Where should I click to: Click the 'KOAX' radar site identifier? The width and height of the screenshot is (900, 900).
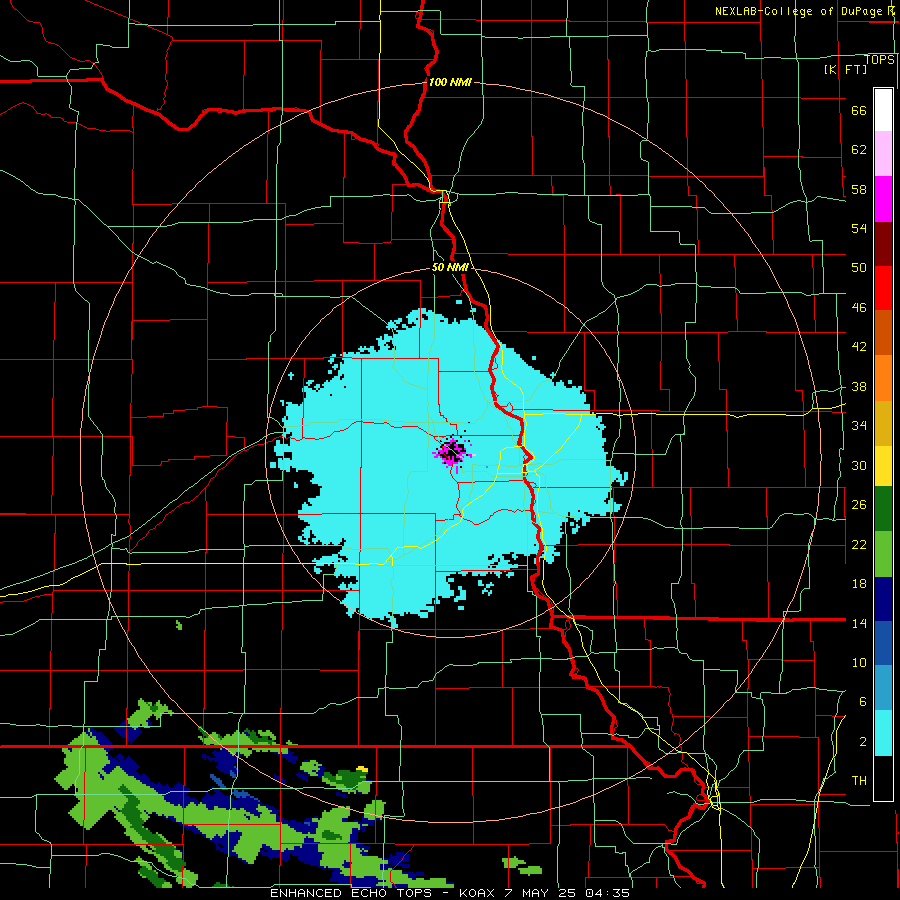click(478, 893)
